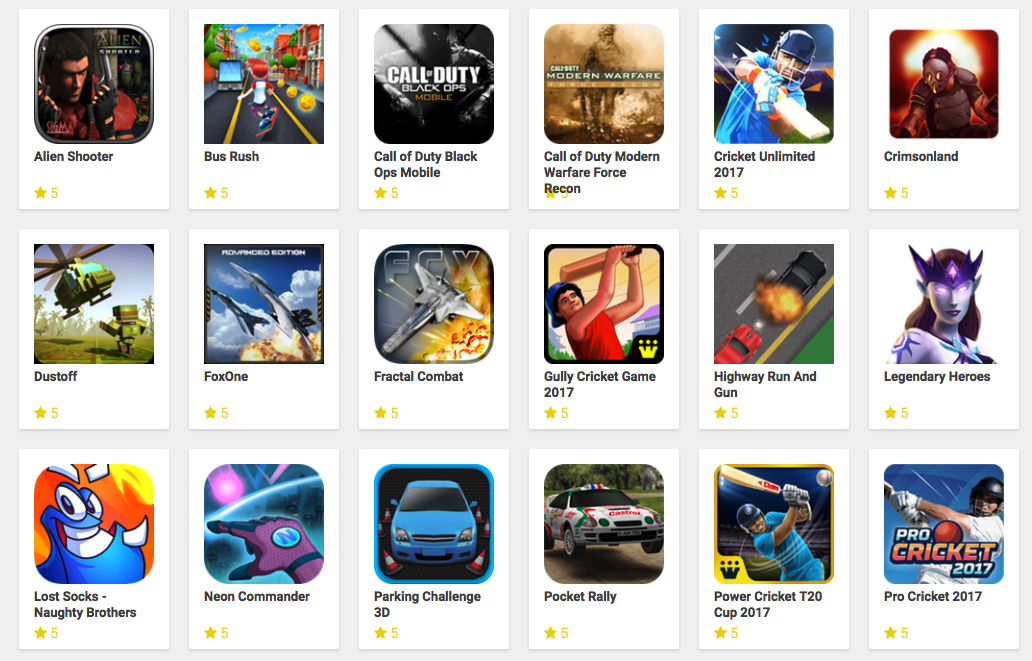Screen dimensions: 1032x661
Task: Open the Dustoff helicopter game icon
Action: (x=93, y=304)
